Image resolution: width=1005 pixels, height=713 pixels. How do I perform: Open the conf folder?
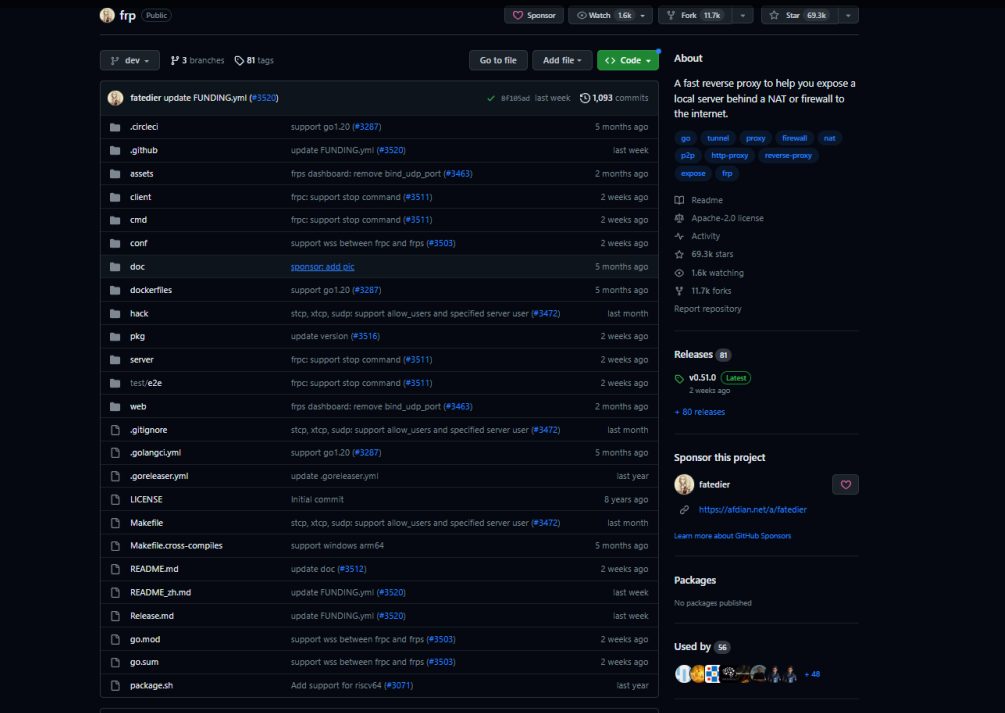(138, 243)
